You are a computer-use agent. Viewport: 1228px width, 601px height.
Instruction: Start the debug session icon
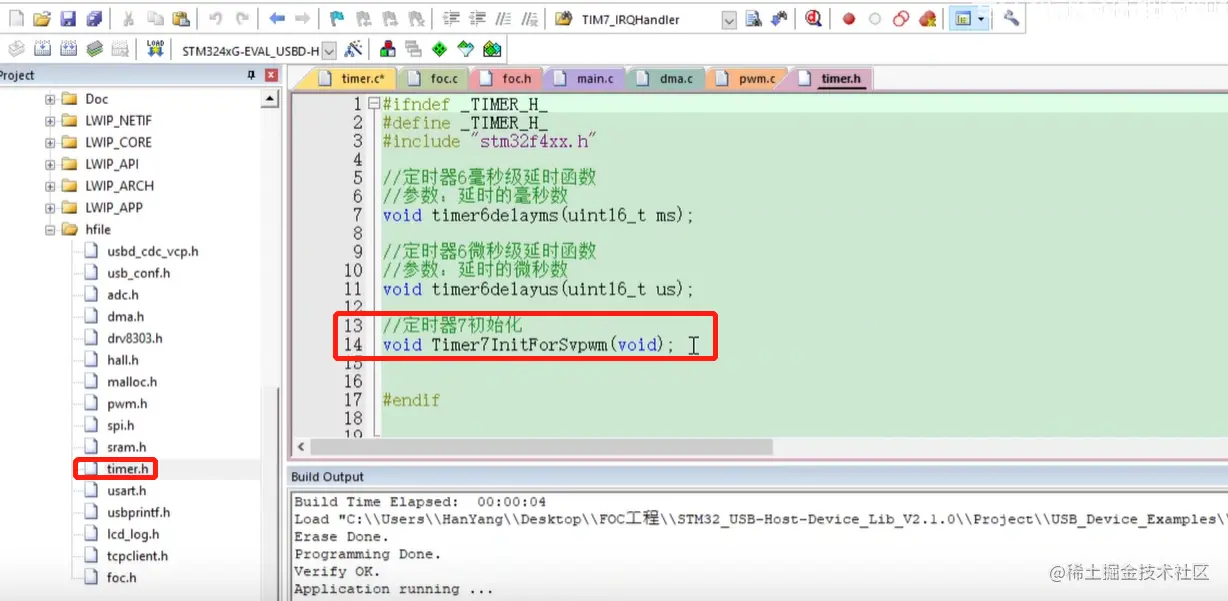[x=813, y=18]
